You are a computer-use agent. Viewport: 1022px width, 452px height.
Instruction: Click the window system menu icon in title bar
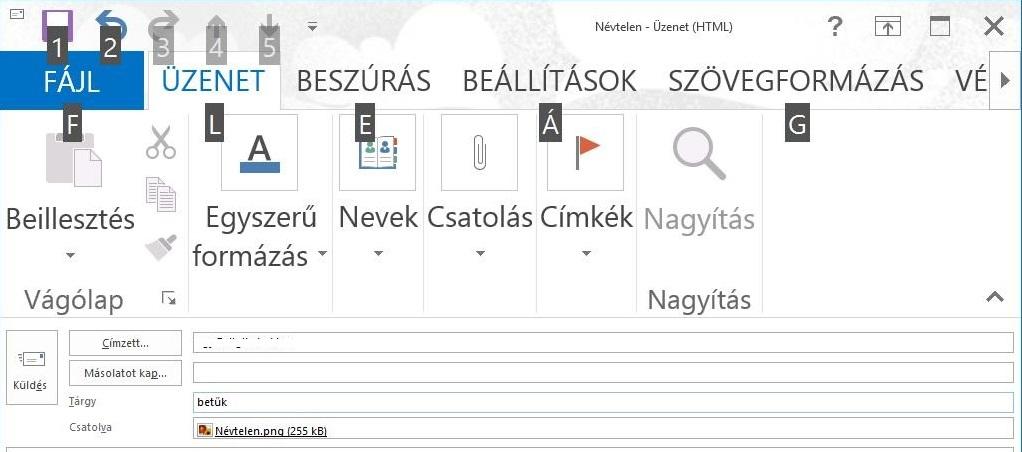(19, 13)
